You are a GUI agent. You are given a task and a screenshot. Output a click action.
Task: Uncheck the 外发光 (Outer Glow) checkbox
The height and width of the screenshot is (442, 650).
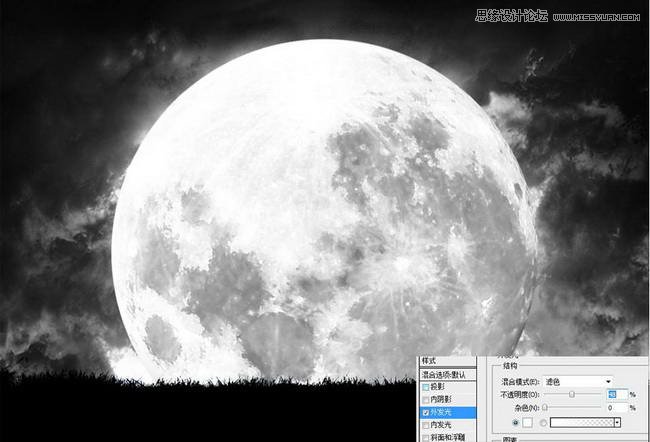[426, 412]
